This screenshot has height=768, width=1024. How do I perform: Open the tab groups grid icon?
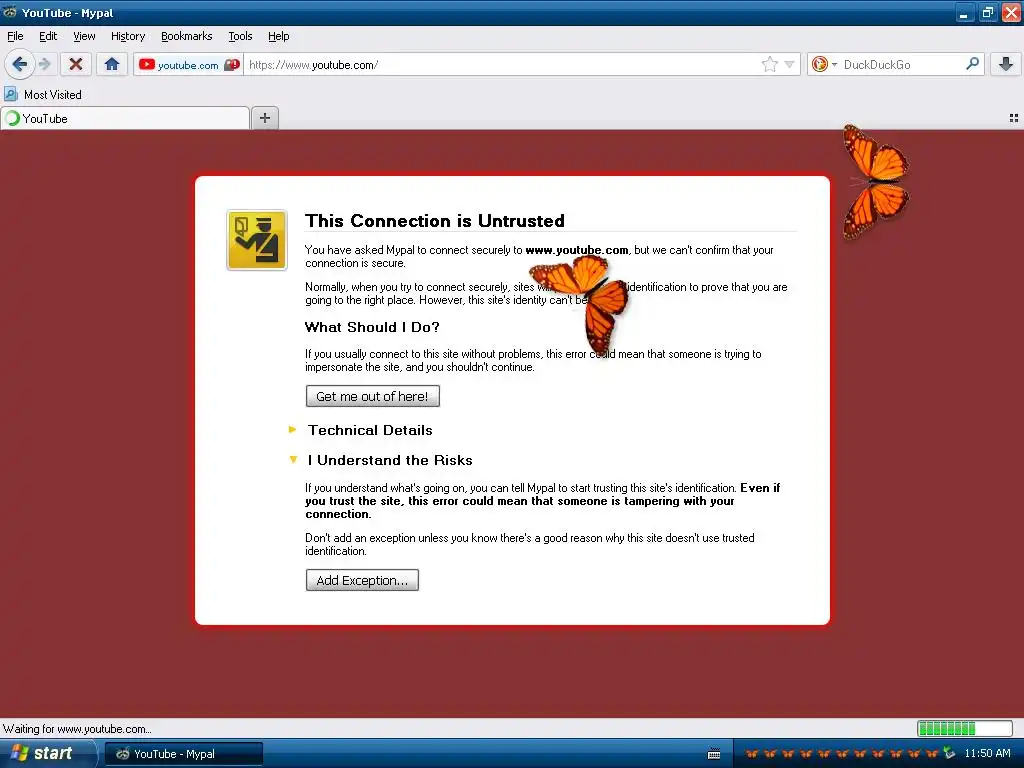[x=1014, y=118]
